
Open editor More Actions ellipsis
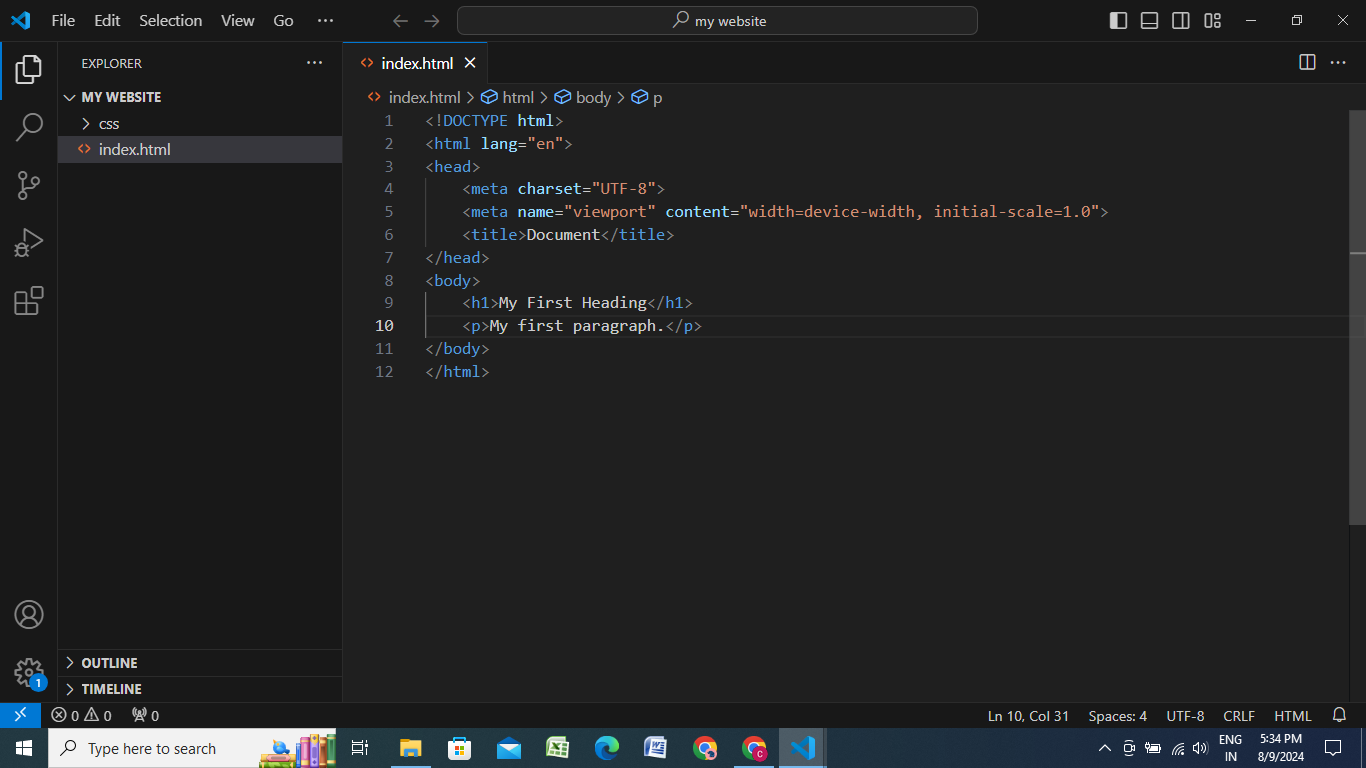click(1338, 62)
